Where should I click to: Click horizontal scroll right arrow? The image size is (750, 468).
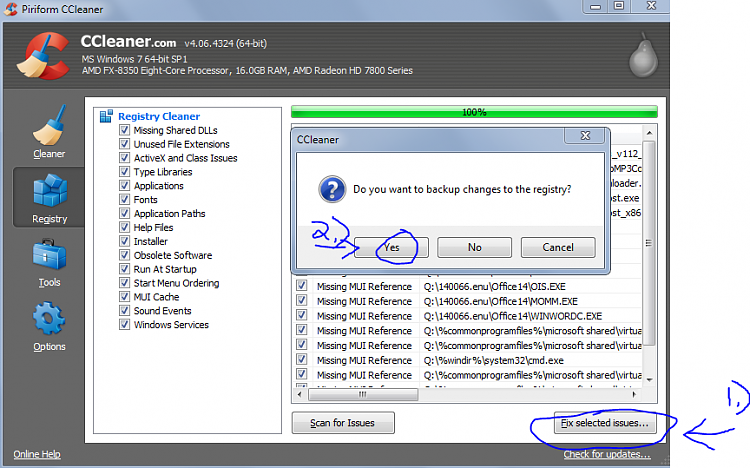click(635, 395)
